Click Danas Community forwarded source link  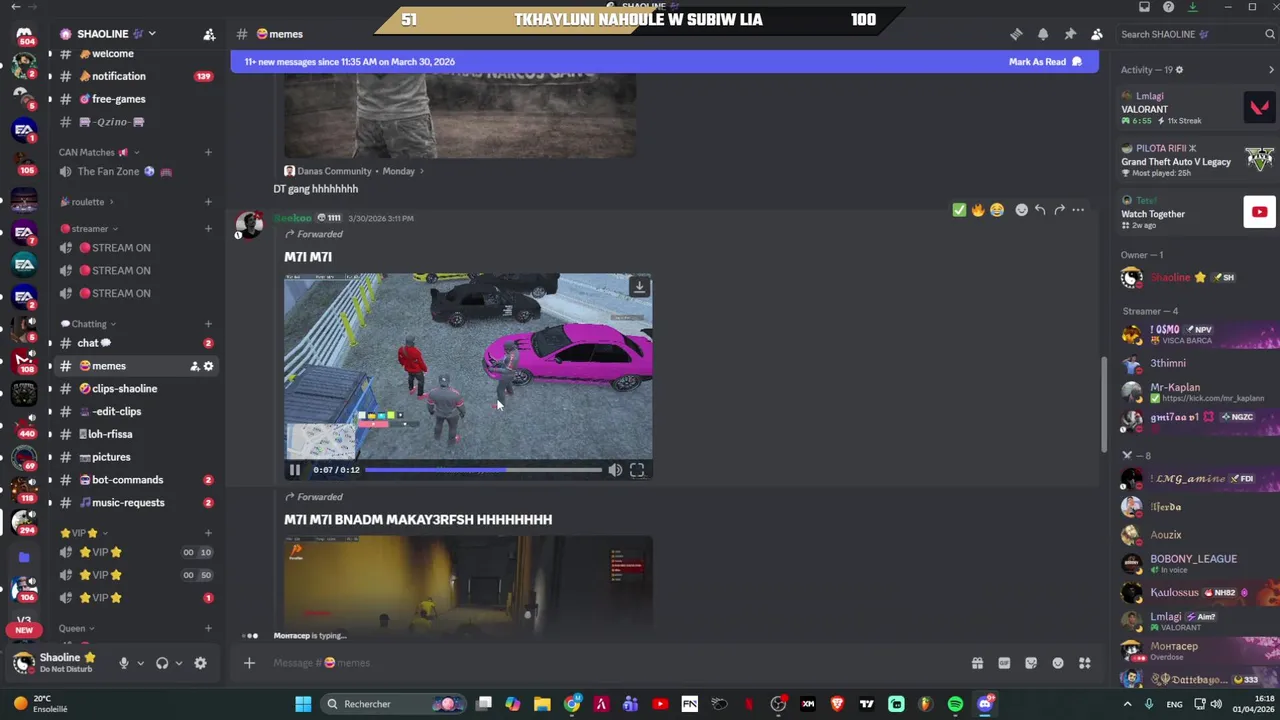[334, 171]
